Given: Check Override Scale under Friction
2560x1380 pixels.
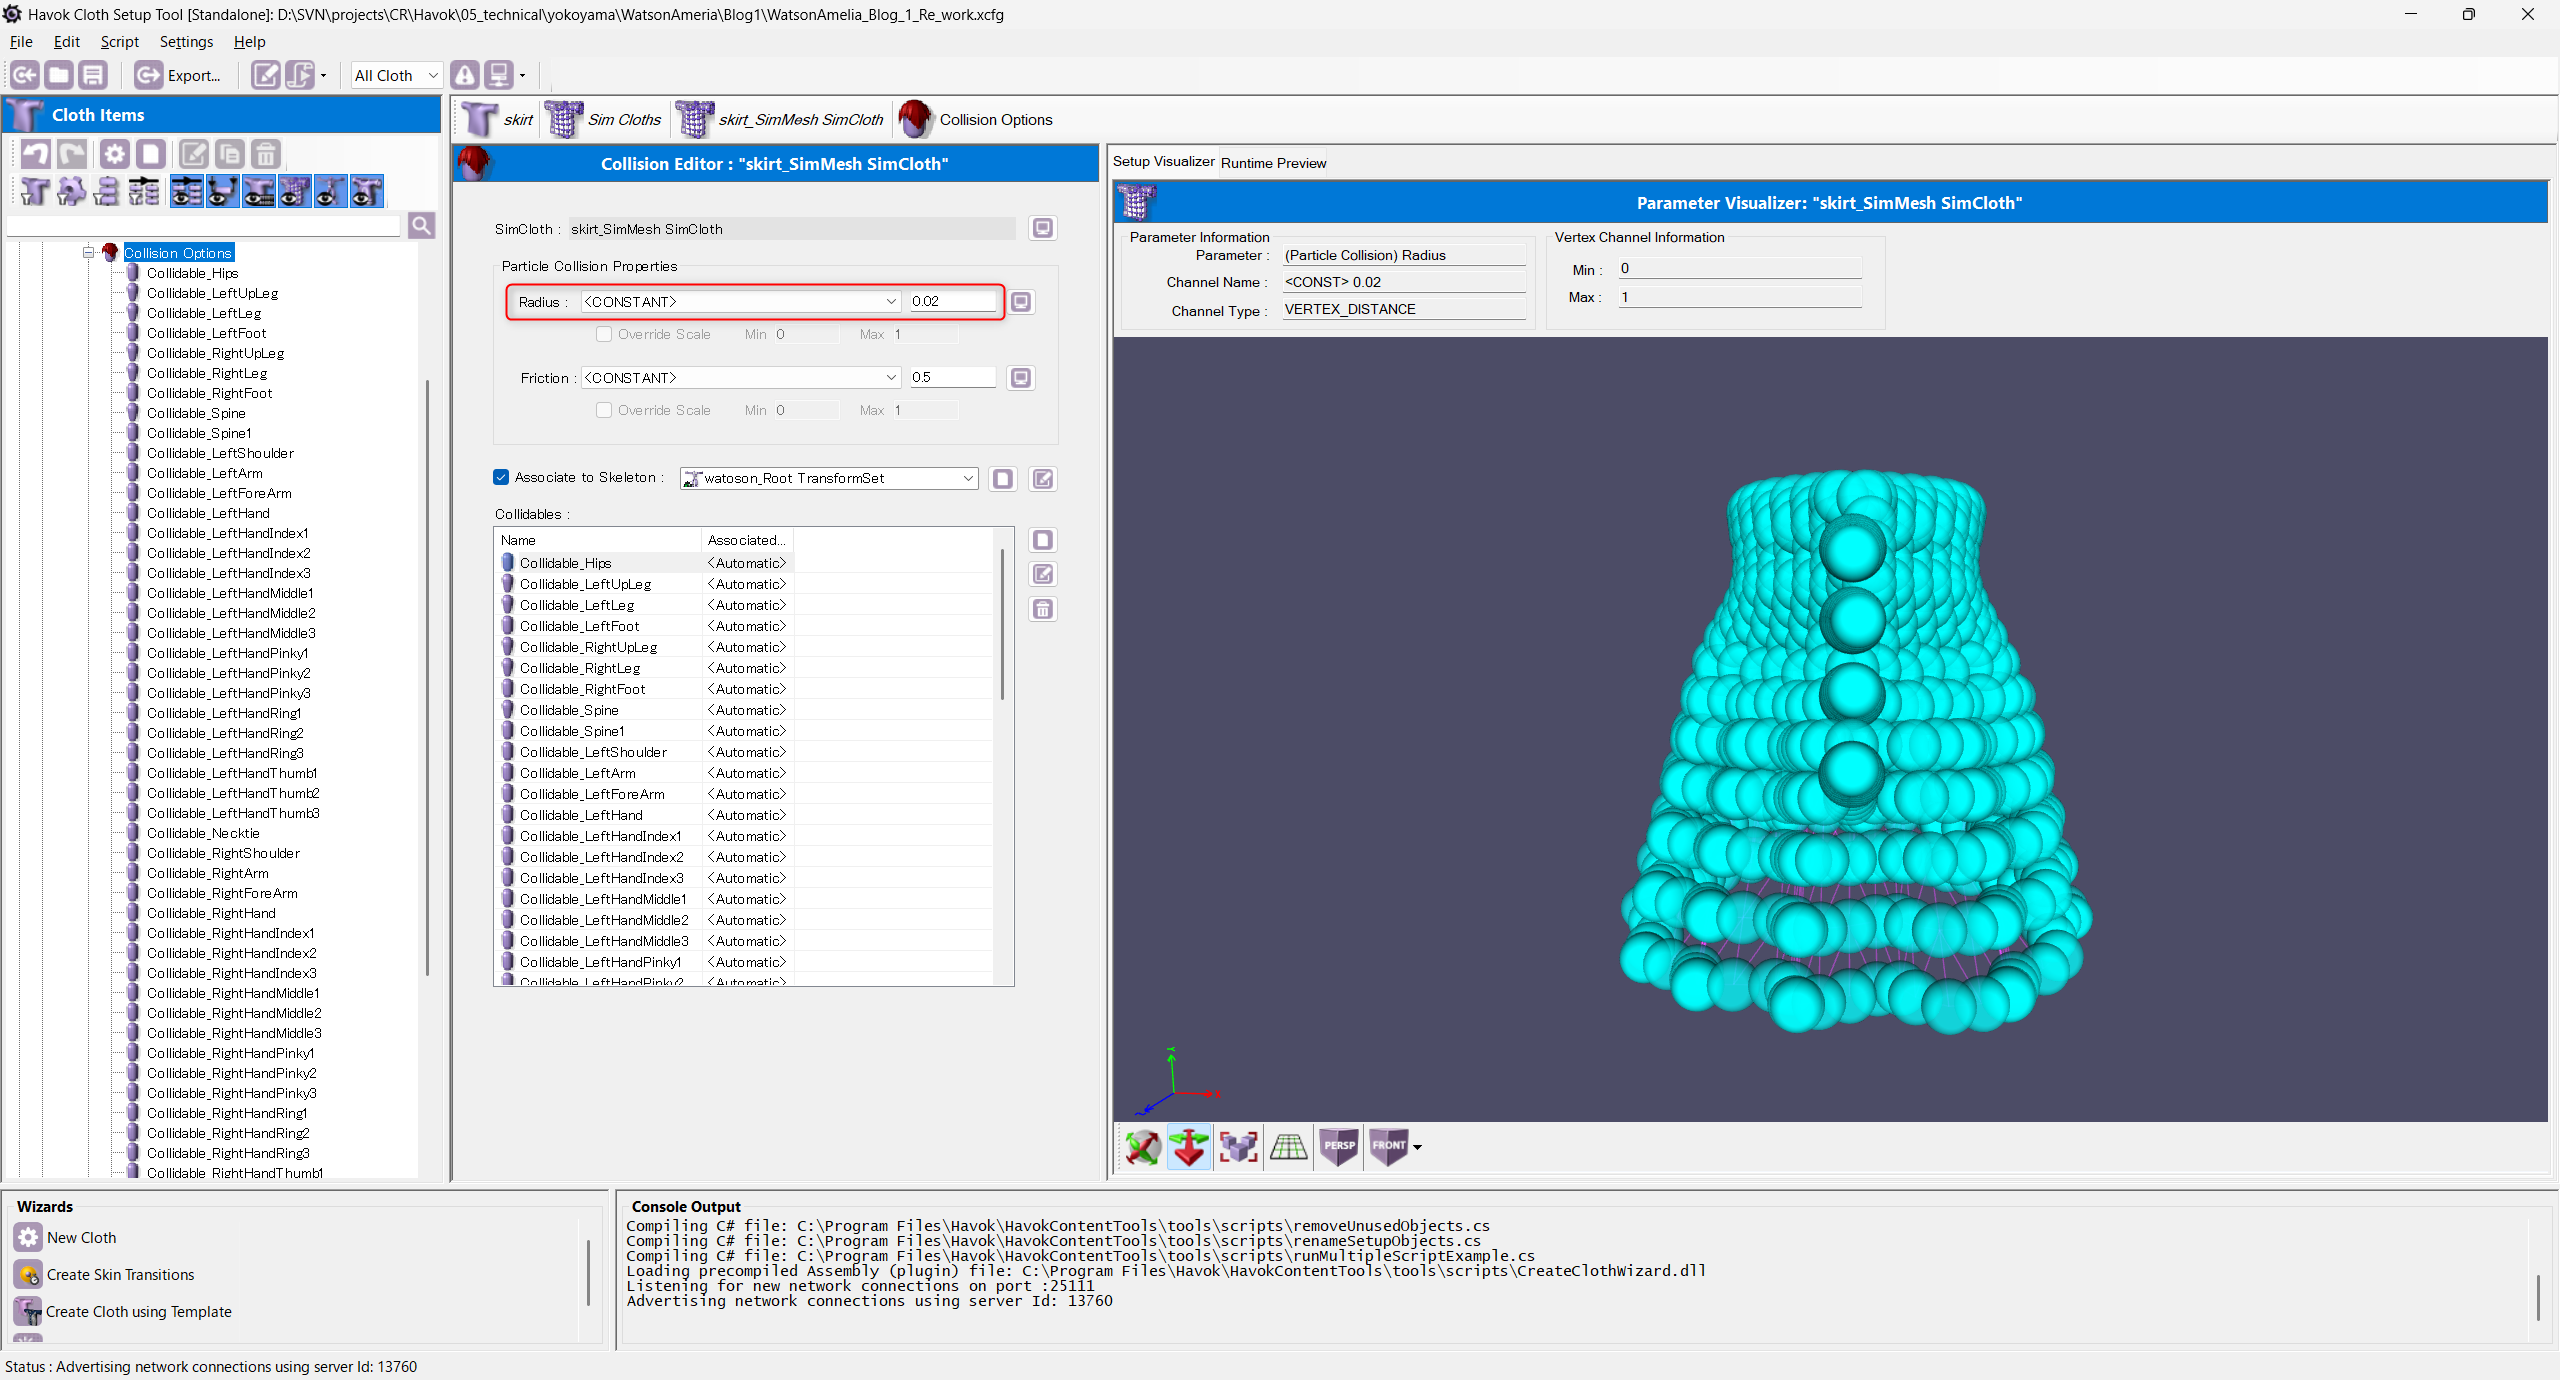Looking at the screenshot, I should 604,410.
